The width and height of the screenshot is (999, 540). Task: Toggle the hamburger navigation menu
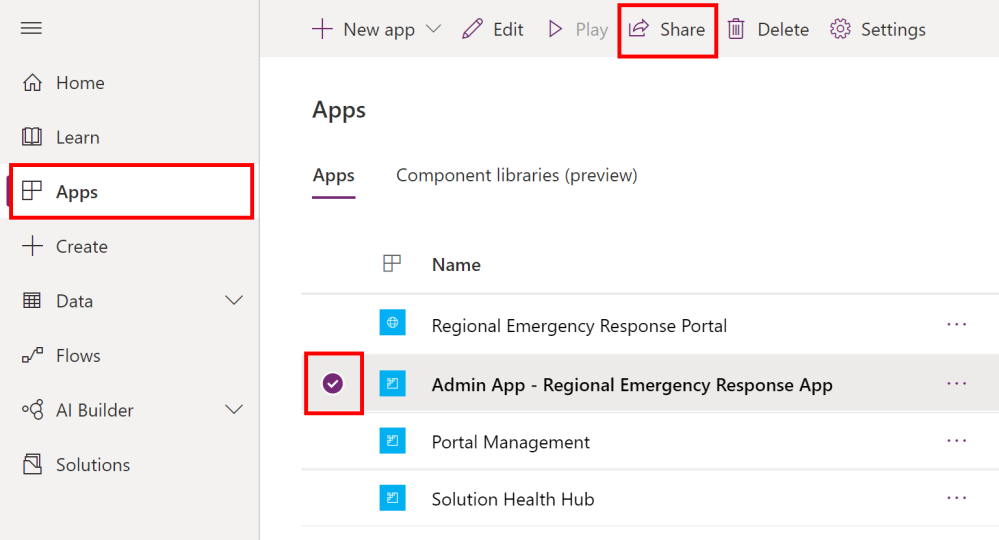pos(31,28)
